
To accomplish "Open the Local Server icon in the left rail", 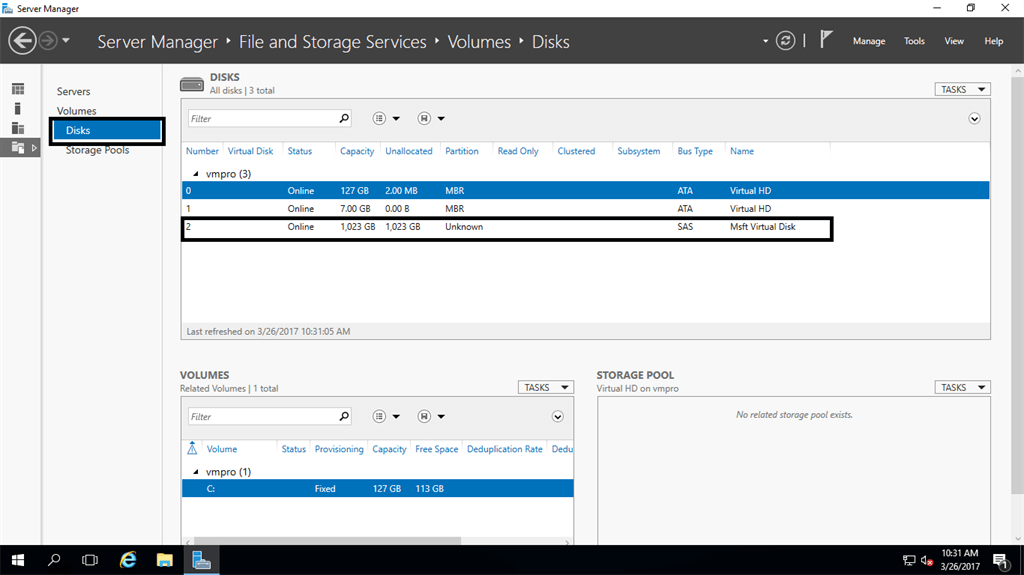I will coord(18,108).
